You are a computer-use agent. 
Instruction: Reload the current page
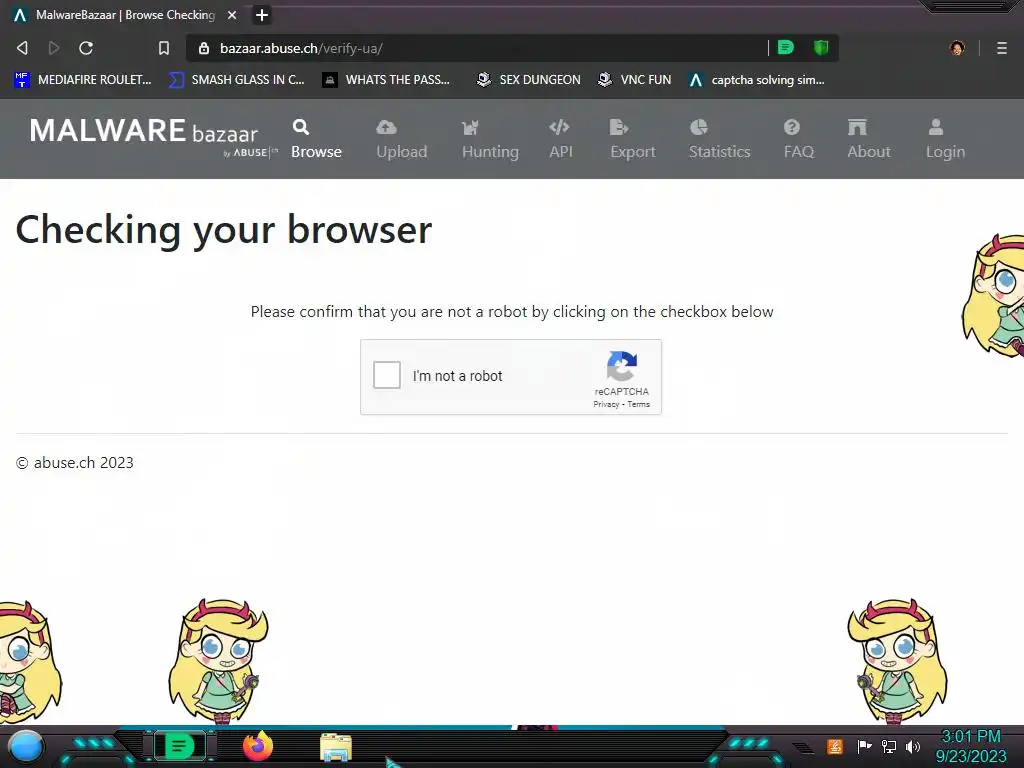pyautogui.click(x=86, y=48)
